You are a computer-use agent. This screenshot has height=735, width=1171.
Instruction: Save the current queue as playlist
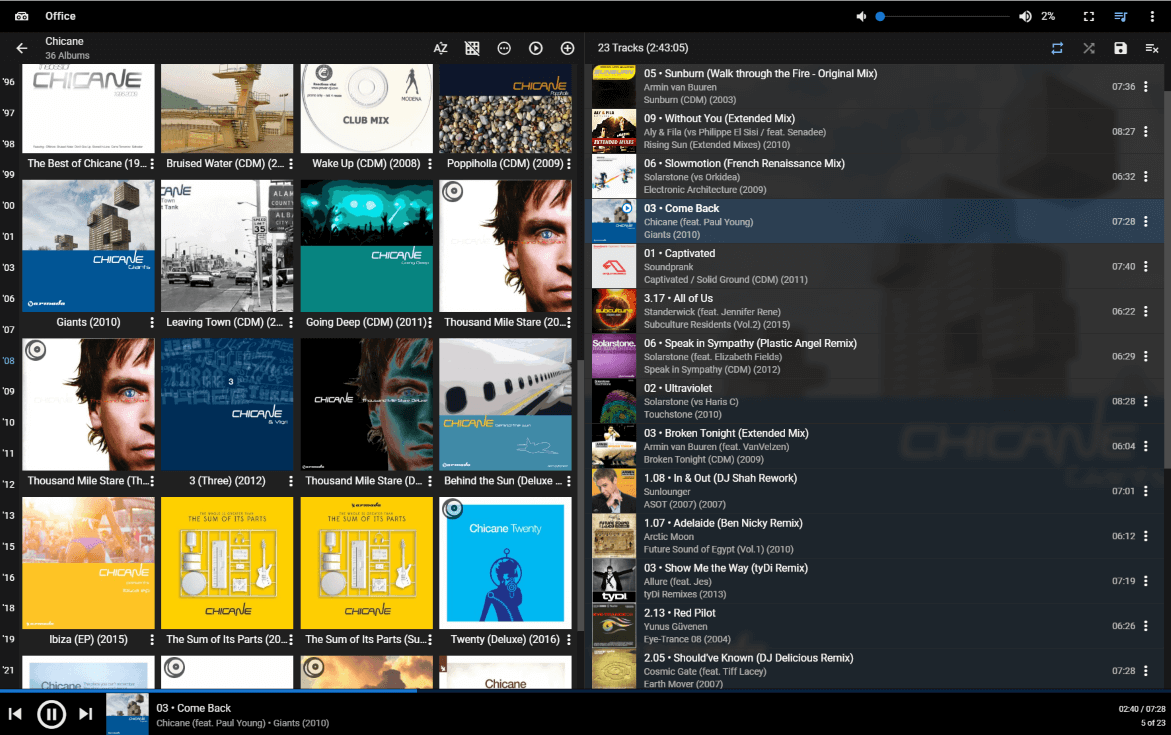1120,48
